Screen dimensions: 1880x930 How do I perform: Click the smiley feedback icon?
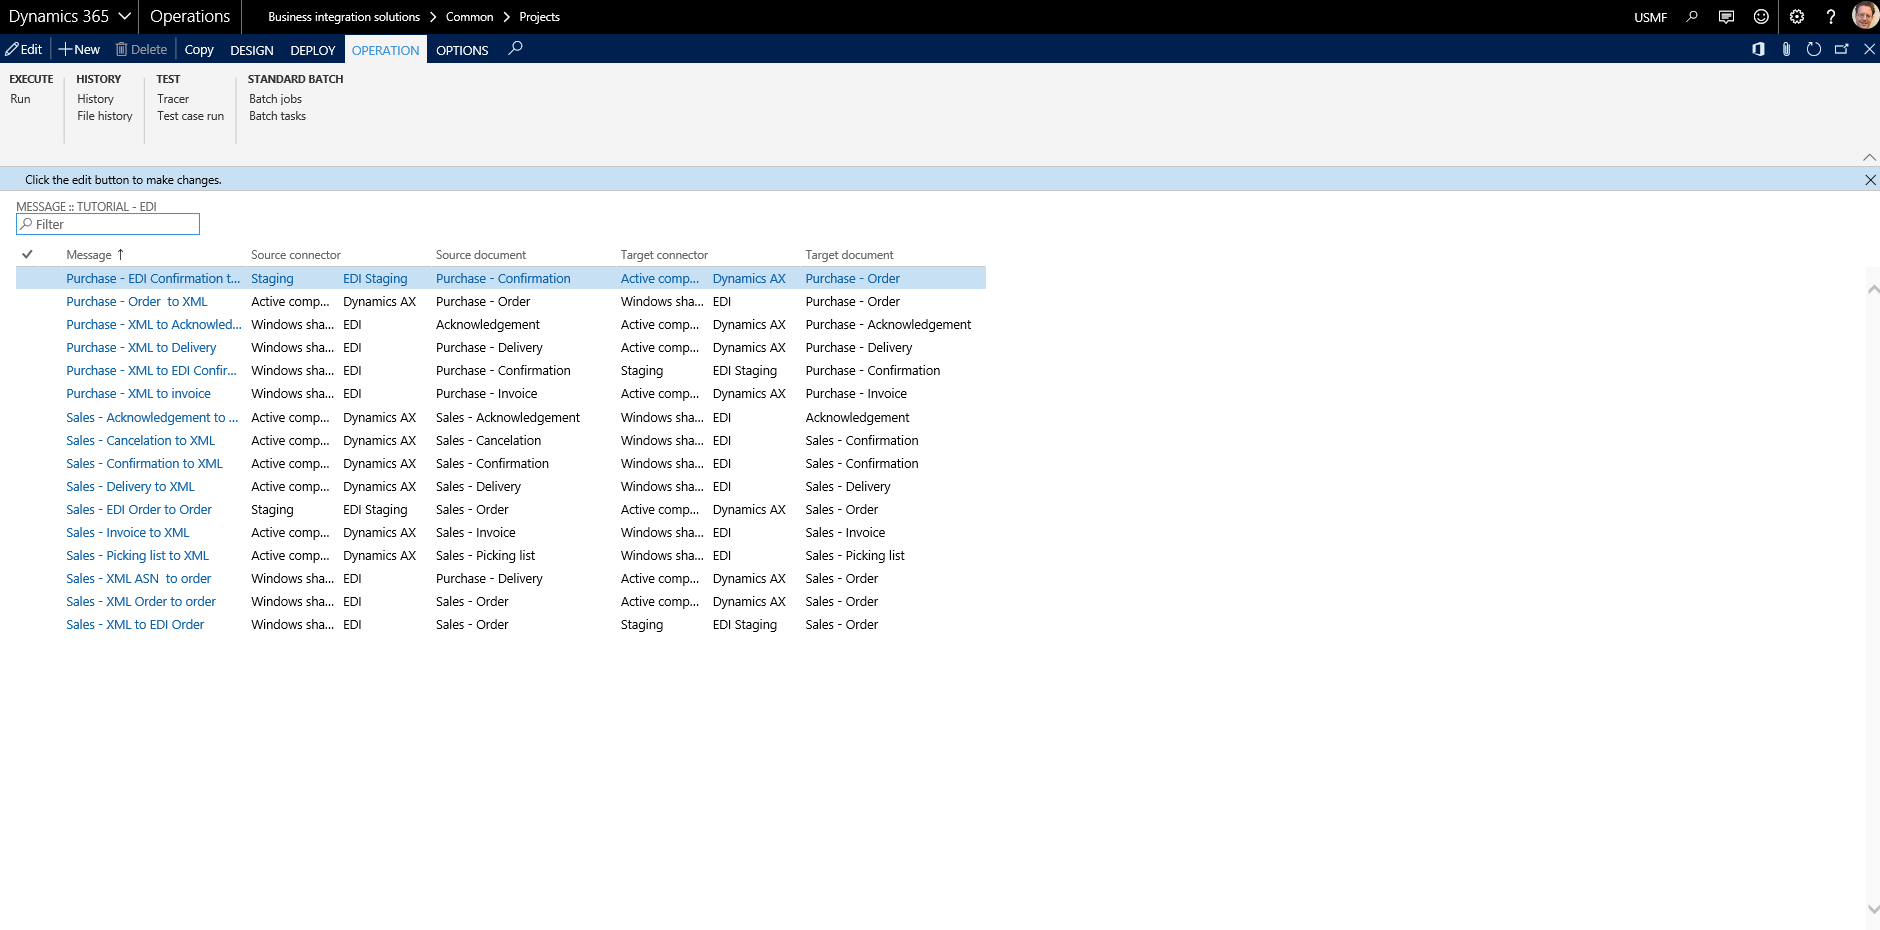click(1761, 17)
